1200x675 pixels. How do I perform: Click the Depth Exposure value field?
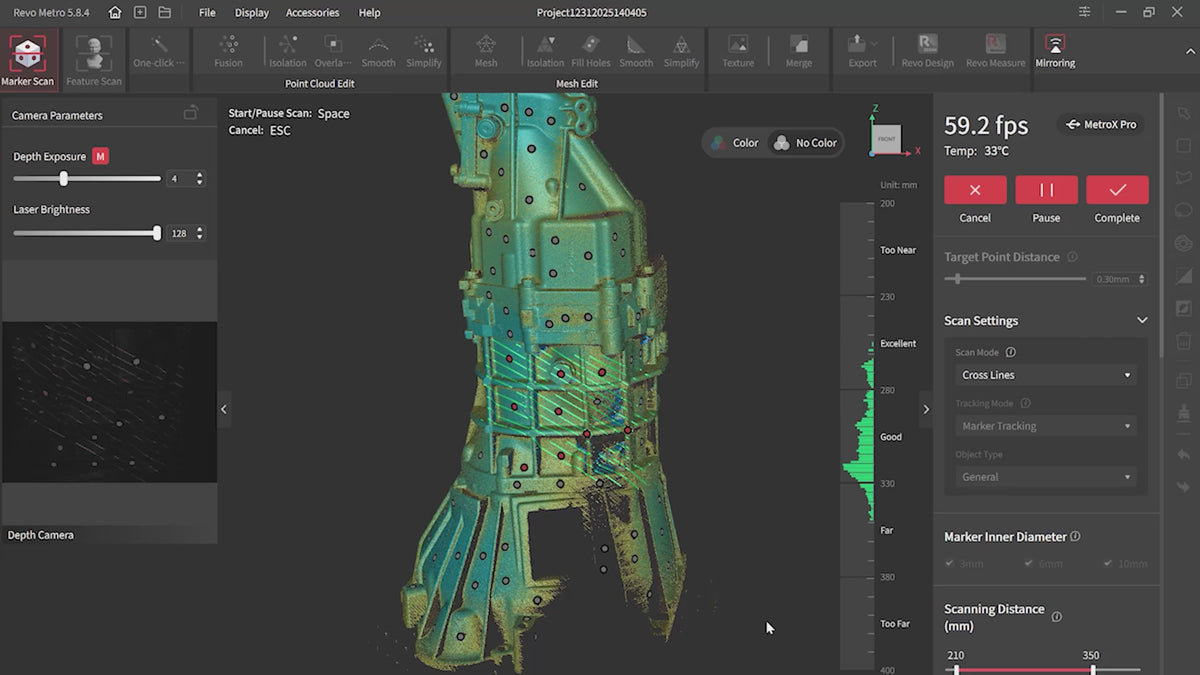pyautogui.click(x=179, y=179)
